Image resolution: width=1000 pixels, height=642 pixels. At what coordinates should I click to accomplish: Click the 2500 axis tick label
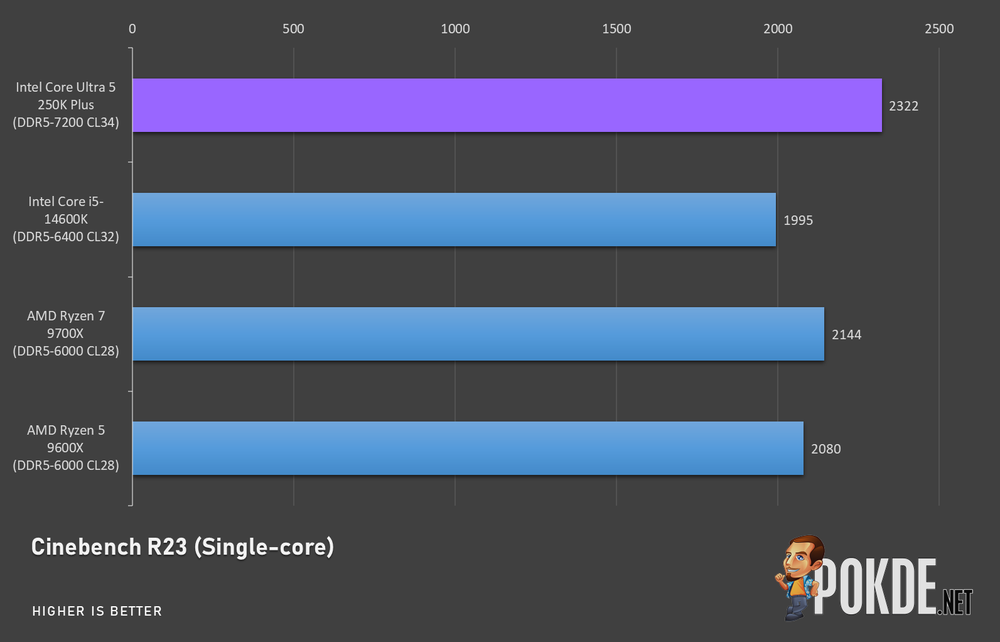tap(939, 29)
